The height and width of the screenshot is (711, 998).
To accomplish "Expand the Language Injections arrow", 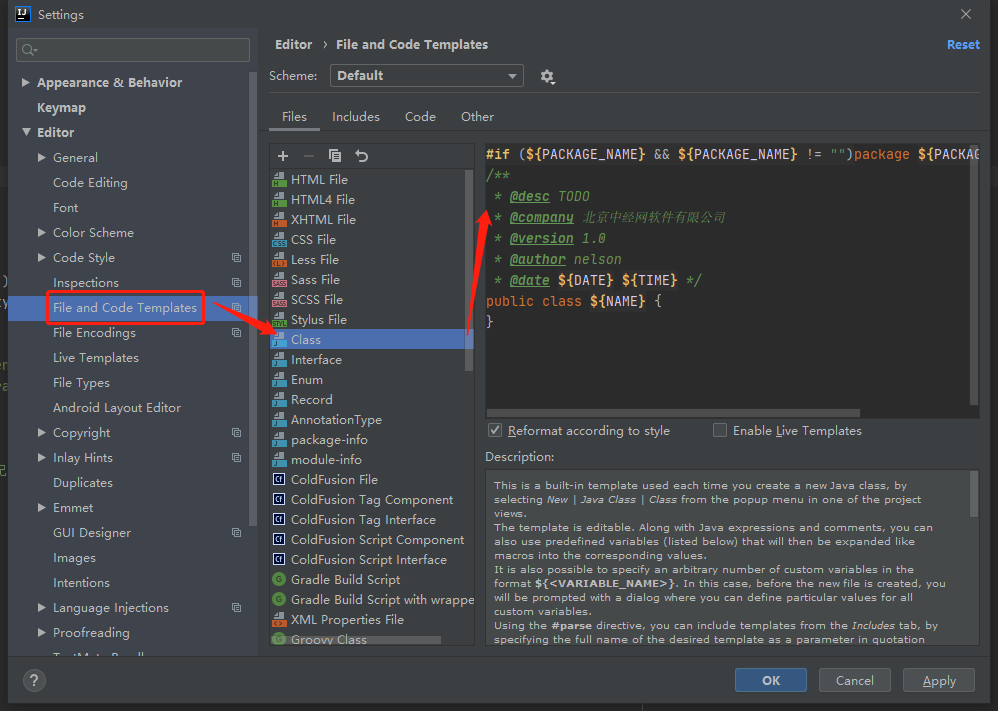I will 41,608.
